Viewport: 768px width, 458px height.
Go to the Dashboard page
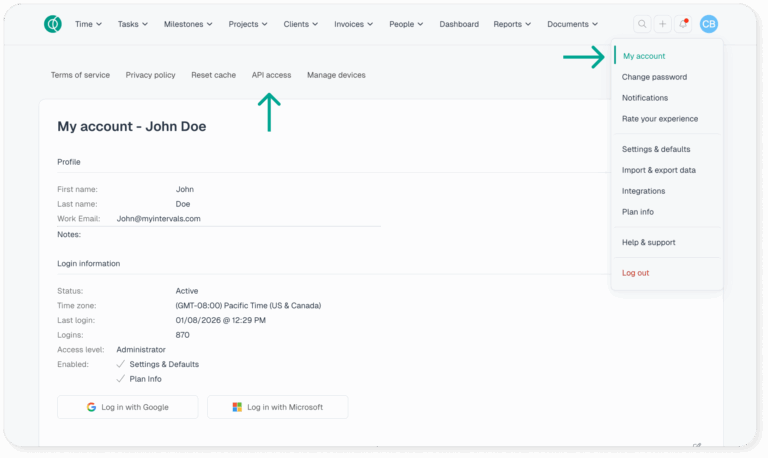coord(459,24)
